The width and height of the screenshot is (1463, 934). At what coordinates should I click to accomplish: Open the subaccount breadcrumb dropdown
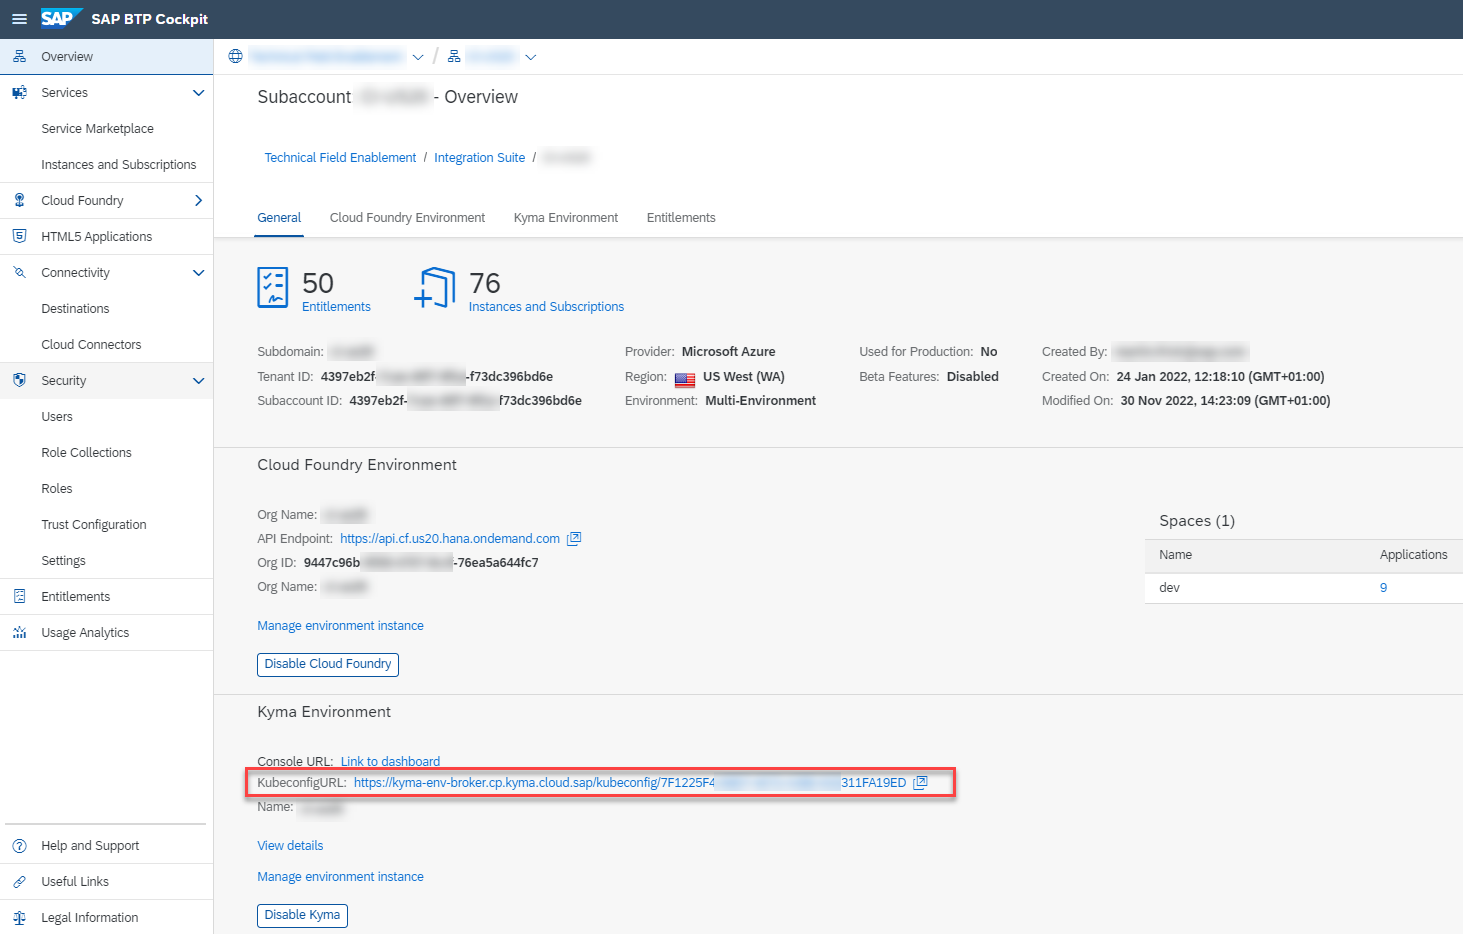click(531, 57)
